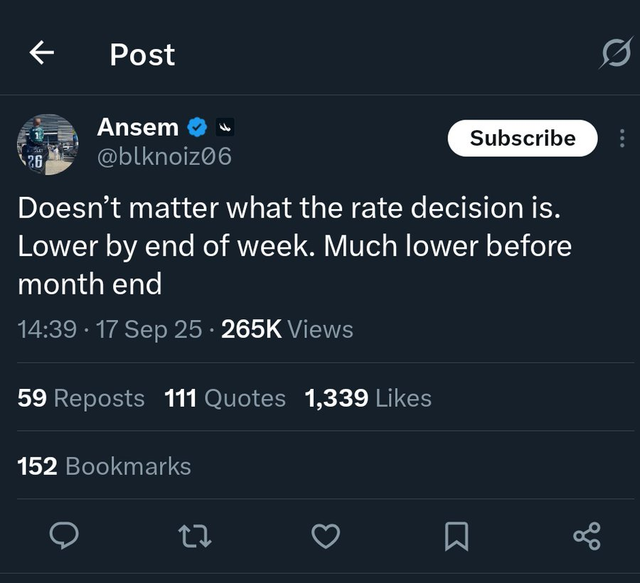This screenshot has height=583, width=640.
Task: Repost this post using the arrows icon
Action: point(194,537)
